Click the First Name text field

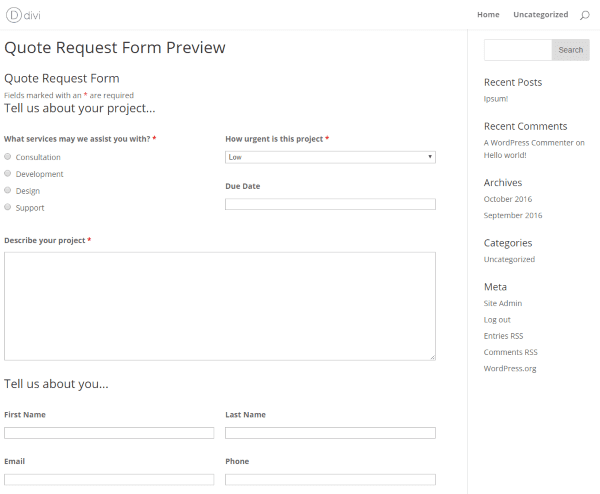109,433
